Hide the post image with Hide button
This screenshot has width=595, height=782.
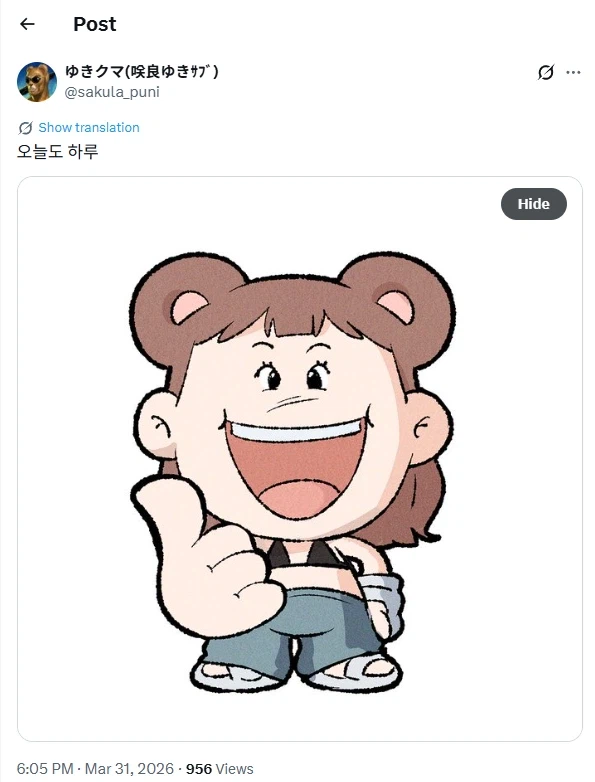[x=533, y=204]
